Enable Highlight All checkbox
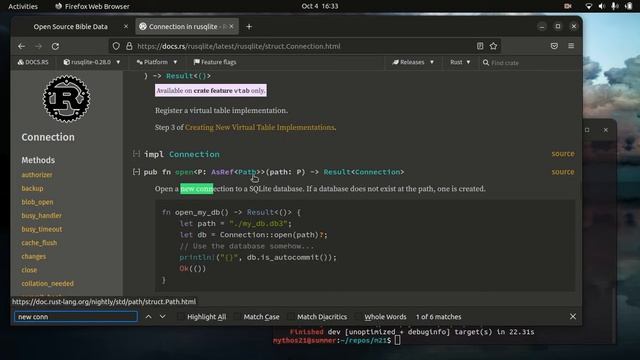Screen dimensions: 640x360 (180, 317)
